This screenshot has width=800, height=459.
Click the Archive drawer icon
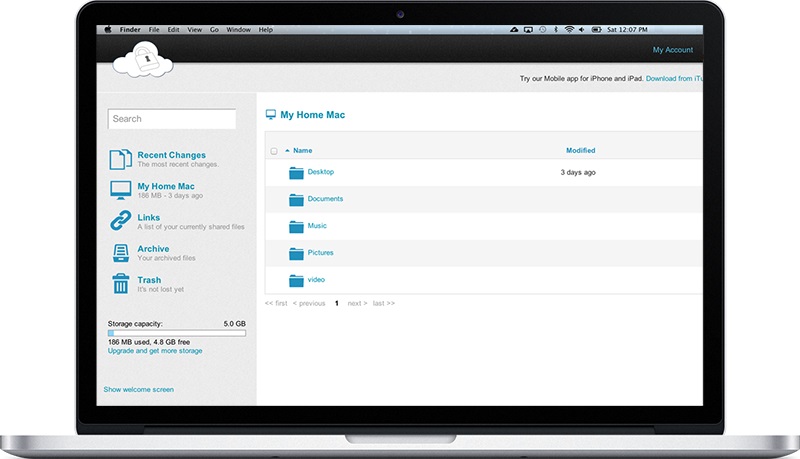[x=119, y=253]
